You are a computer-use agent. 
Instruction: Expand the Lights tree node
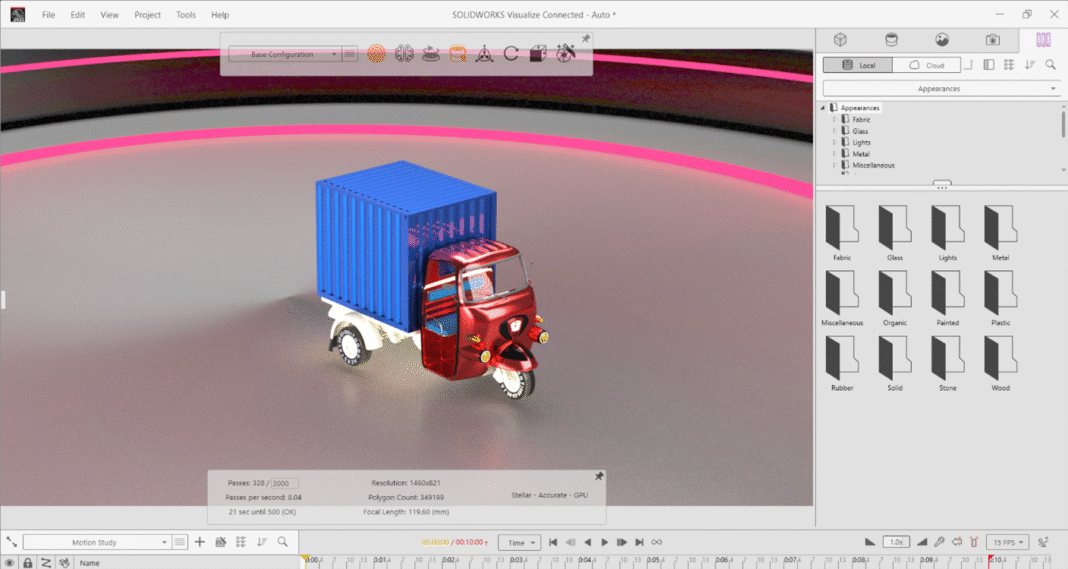pos(834,142)
